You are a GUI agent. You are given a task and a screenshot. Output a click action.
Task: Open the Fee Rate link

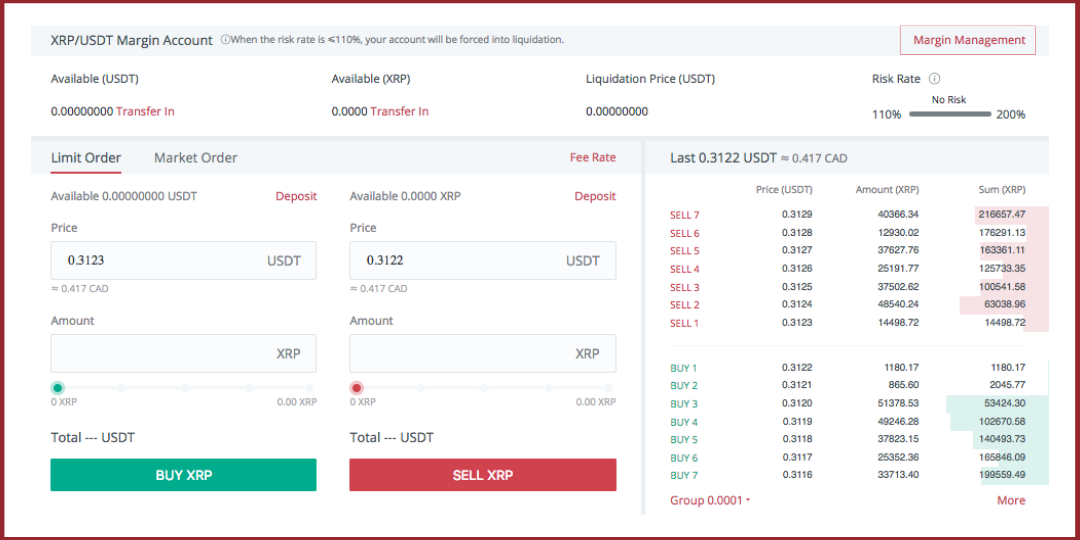pyautogui.click(x=592, y=158)
